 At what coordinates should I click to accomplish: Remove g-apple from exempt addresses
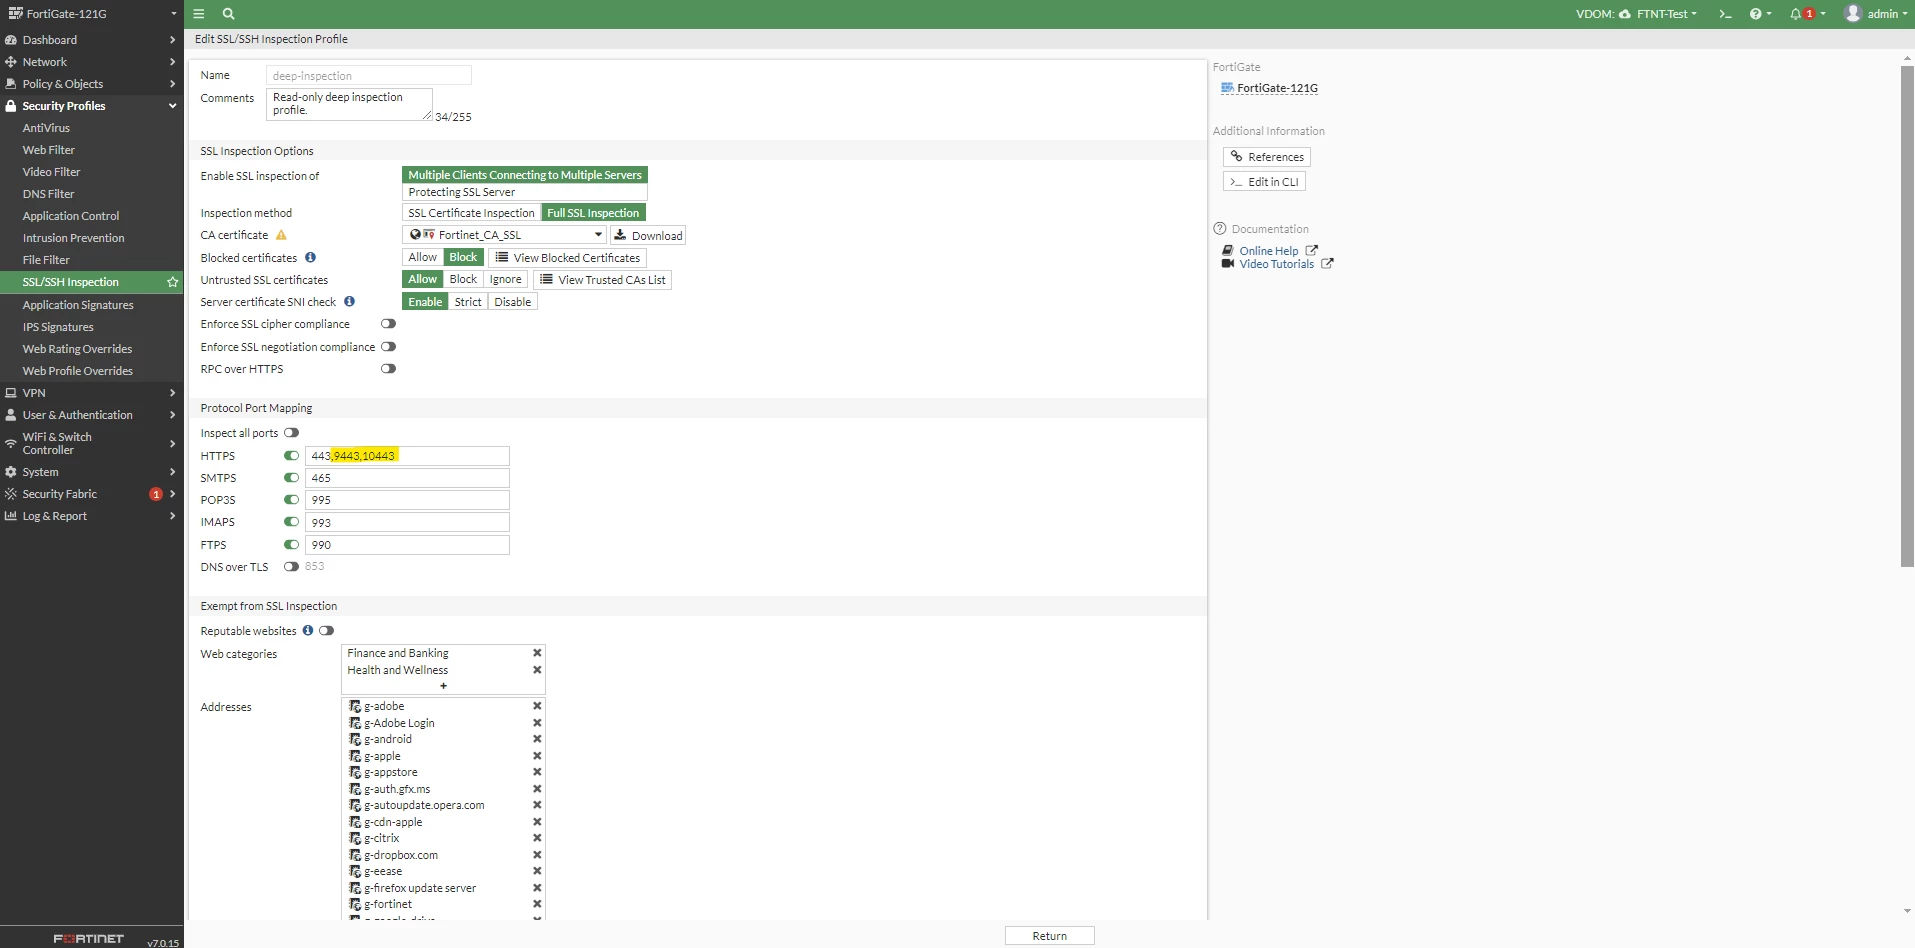pyautogui.click(x=537, y=756)
